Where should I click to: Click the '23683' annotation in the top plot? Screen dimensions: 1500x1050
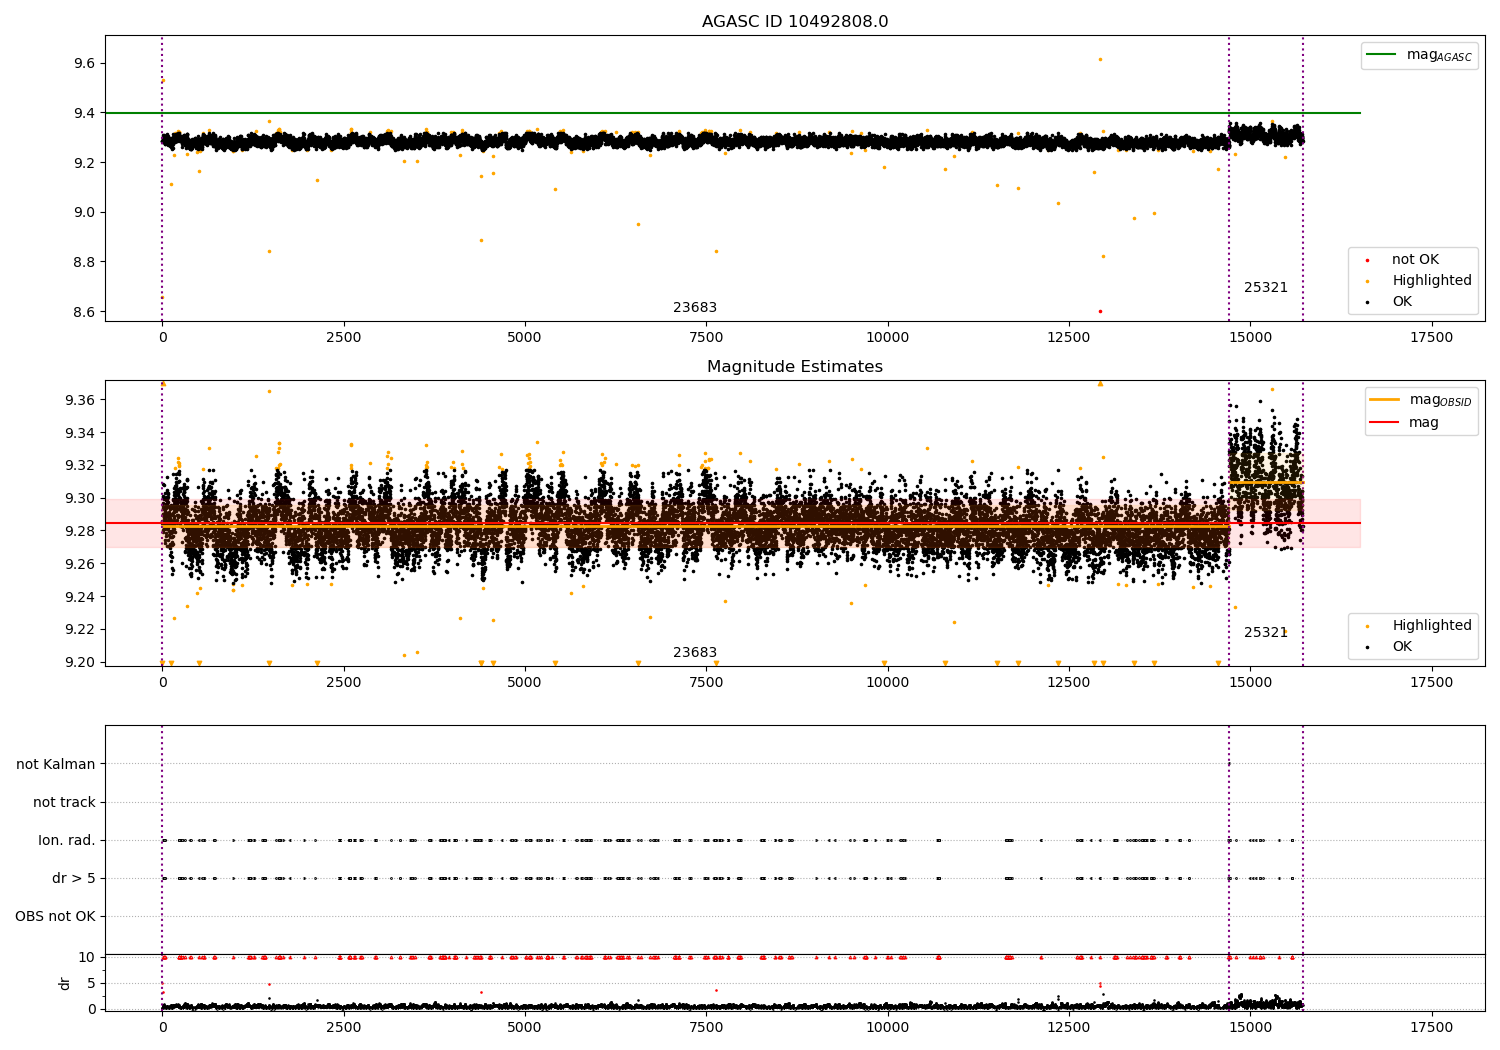[695, 308]
